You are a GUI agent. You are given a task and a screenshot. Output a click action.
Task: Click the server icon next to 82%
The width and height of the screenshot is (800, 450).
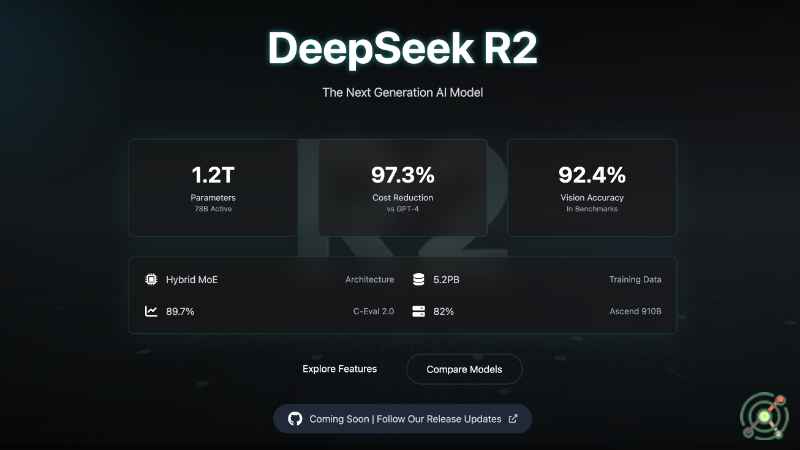coord(419,311)
